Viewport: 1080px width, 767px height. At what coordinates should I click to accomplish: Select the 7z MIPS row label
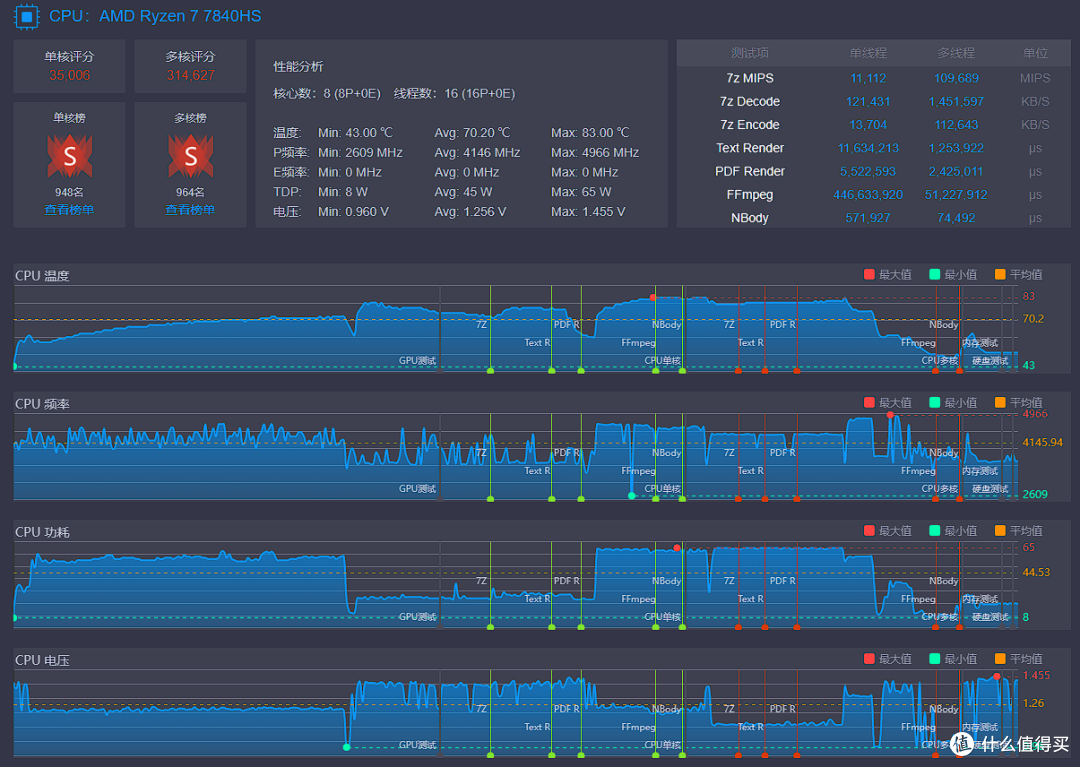[749, 78]
